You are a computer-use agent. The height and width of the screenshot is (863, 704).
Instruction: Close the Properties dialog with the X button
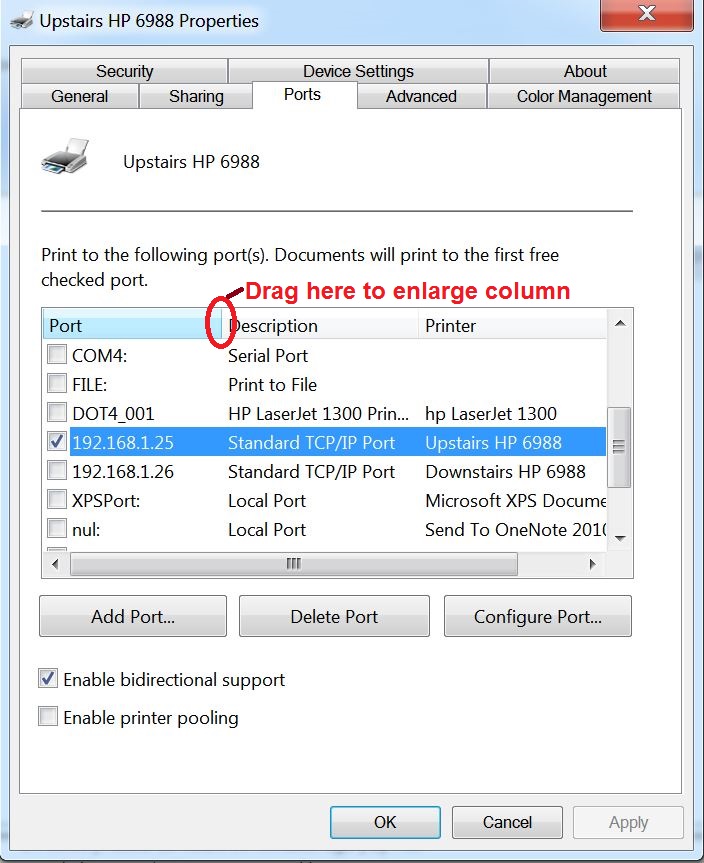646,14
